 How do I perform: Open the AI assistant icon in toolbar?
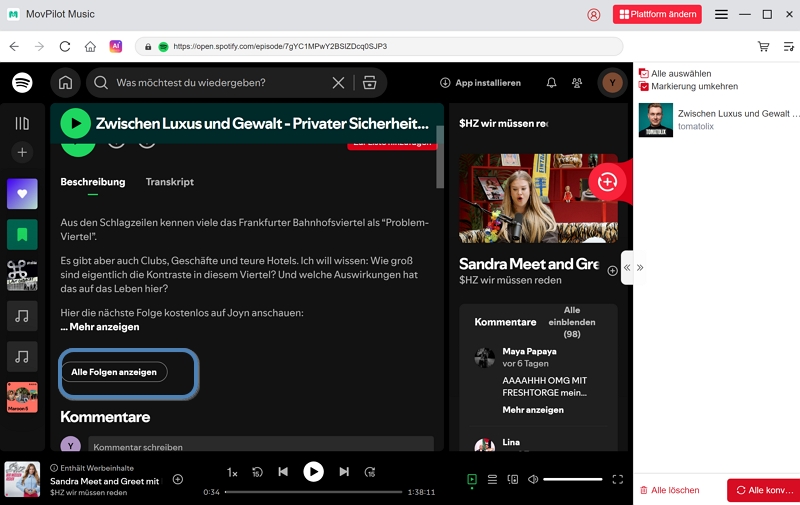click(x=116, y=46)
